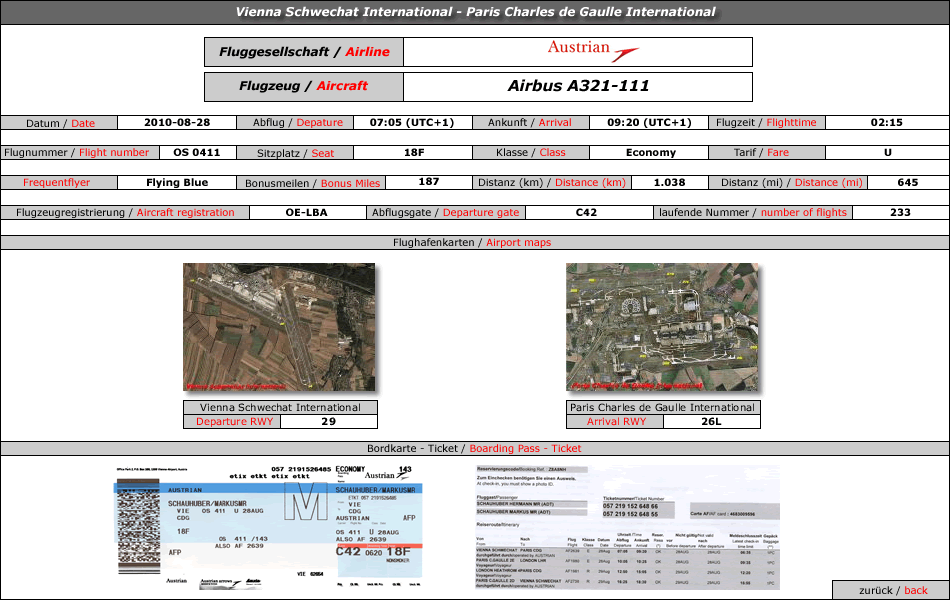
Task: Click the Austrian airline logo
Action: click(x=593, y=52)
